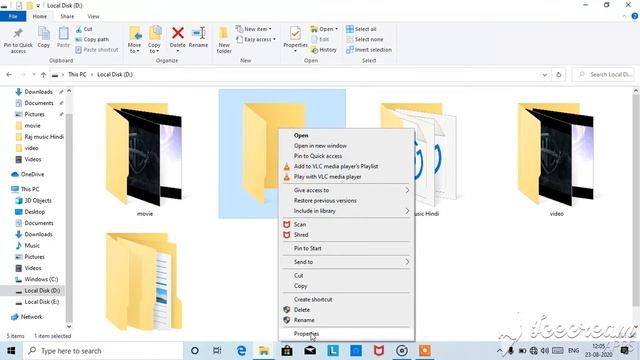The image size is (640, 360).
Task: Expand the address bar history dropdown
Action: click(544, 75)
